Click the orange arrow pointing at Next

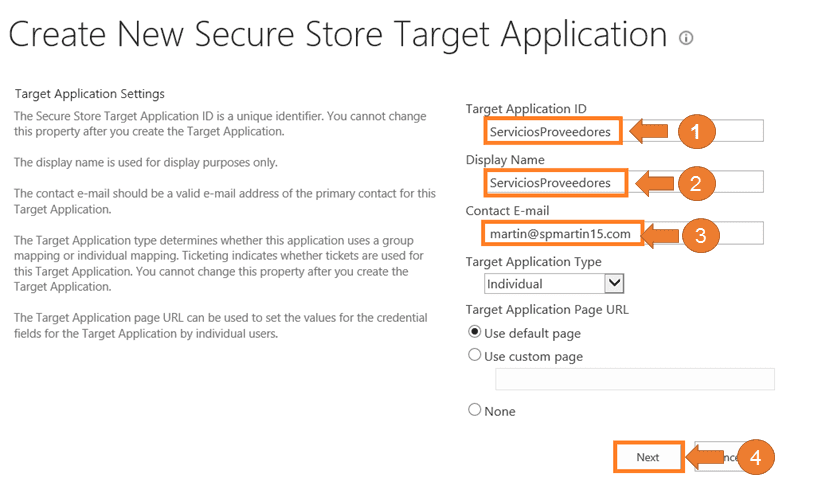tap(705, 457)
